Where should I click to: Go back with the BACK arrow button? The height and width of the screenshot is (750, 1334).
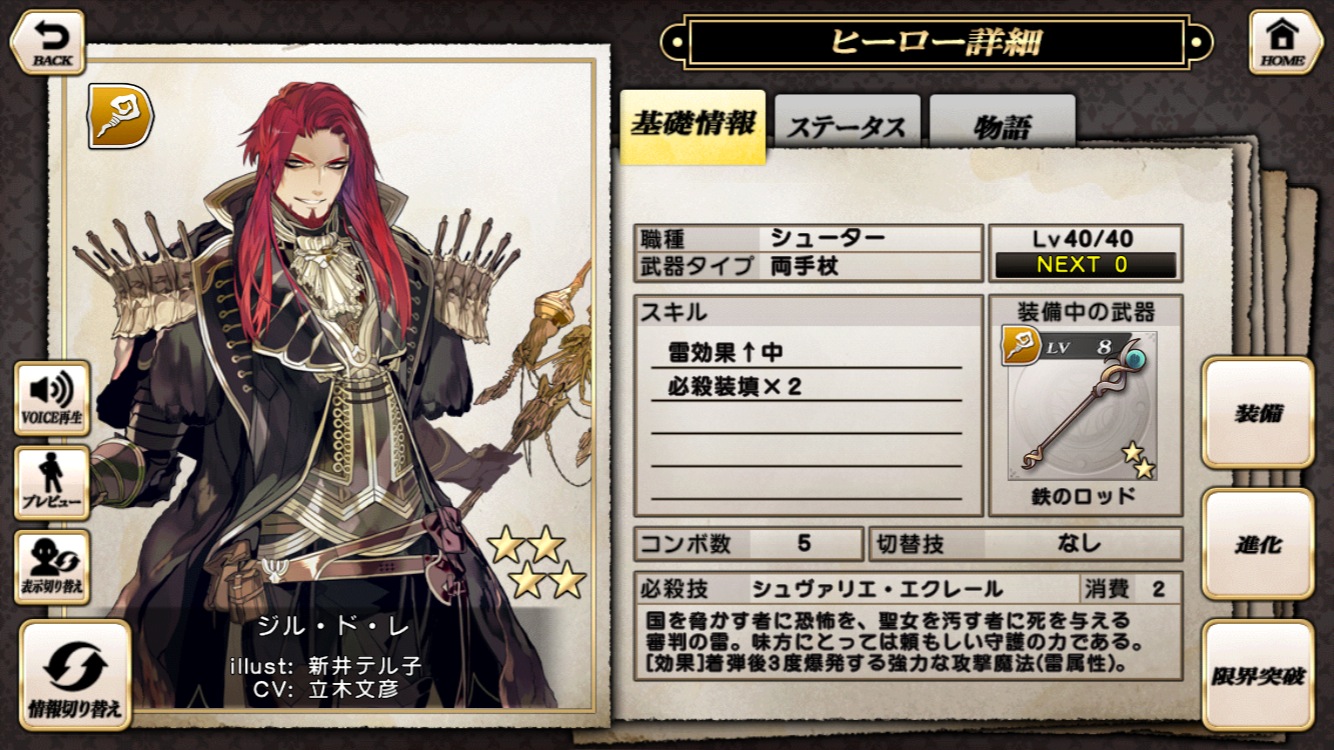[47, 42]
